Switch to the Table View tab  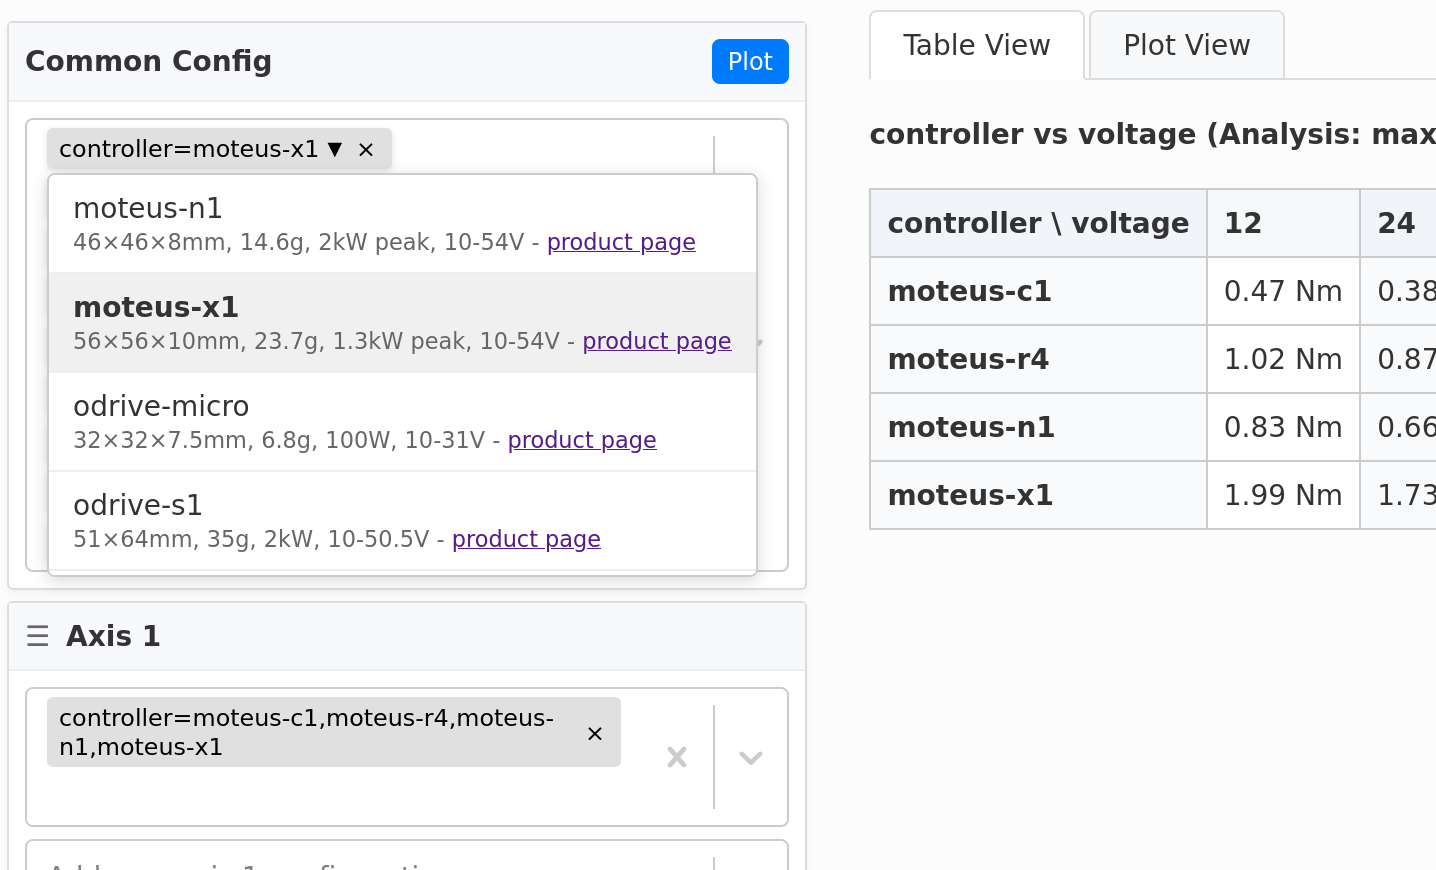[x=976, y=46]
